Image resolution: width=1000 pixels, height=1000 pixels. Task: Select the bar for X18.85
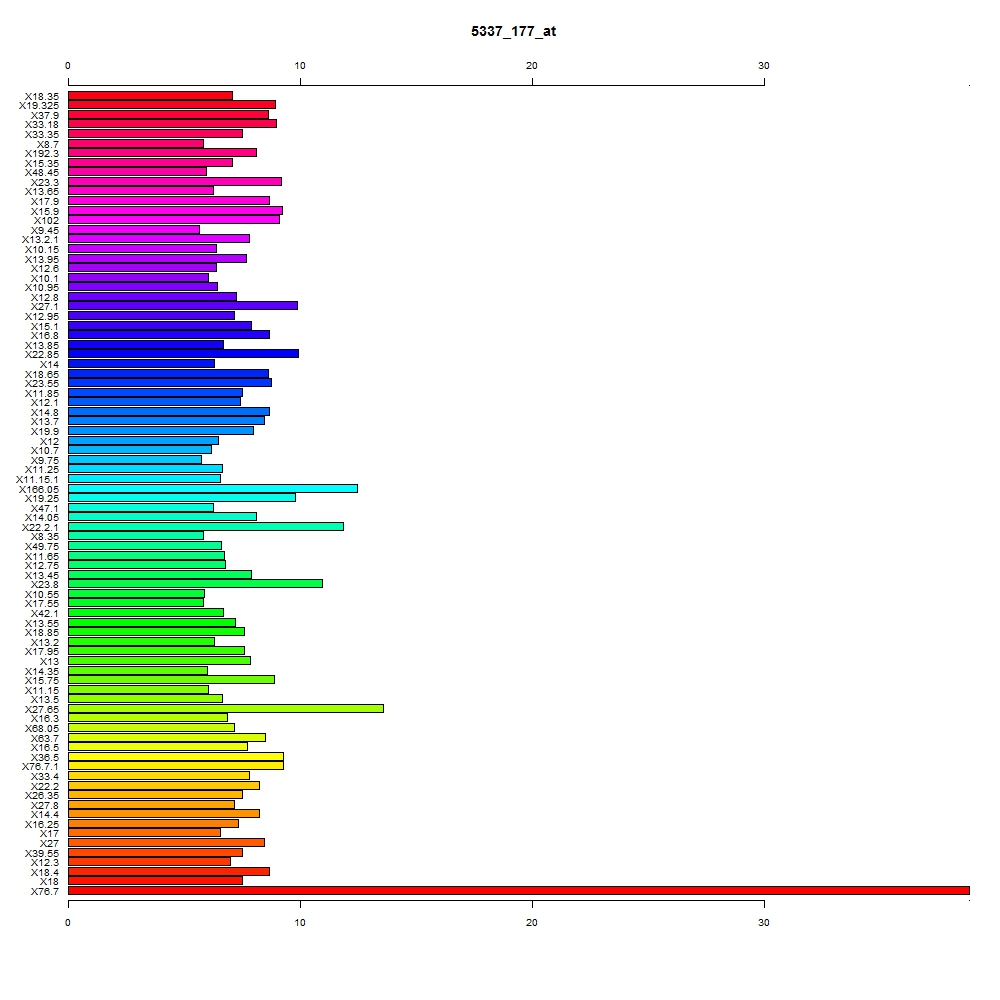pos(156,631)
